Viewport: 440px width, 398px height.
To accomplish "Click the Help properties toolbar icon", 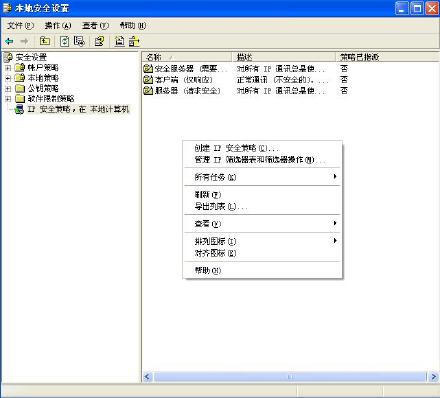I will pos(99,41).
